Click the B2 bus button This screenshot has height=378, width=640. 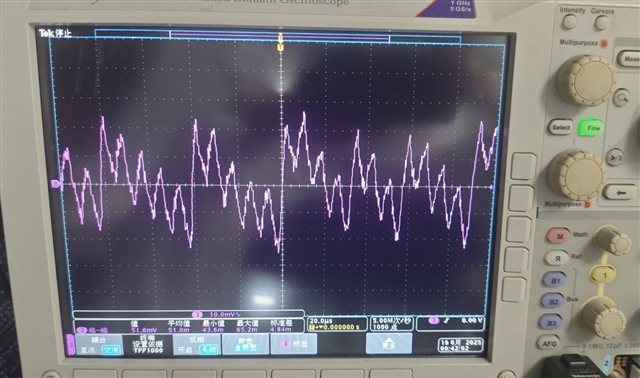click(553, 302)
